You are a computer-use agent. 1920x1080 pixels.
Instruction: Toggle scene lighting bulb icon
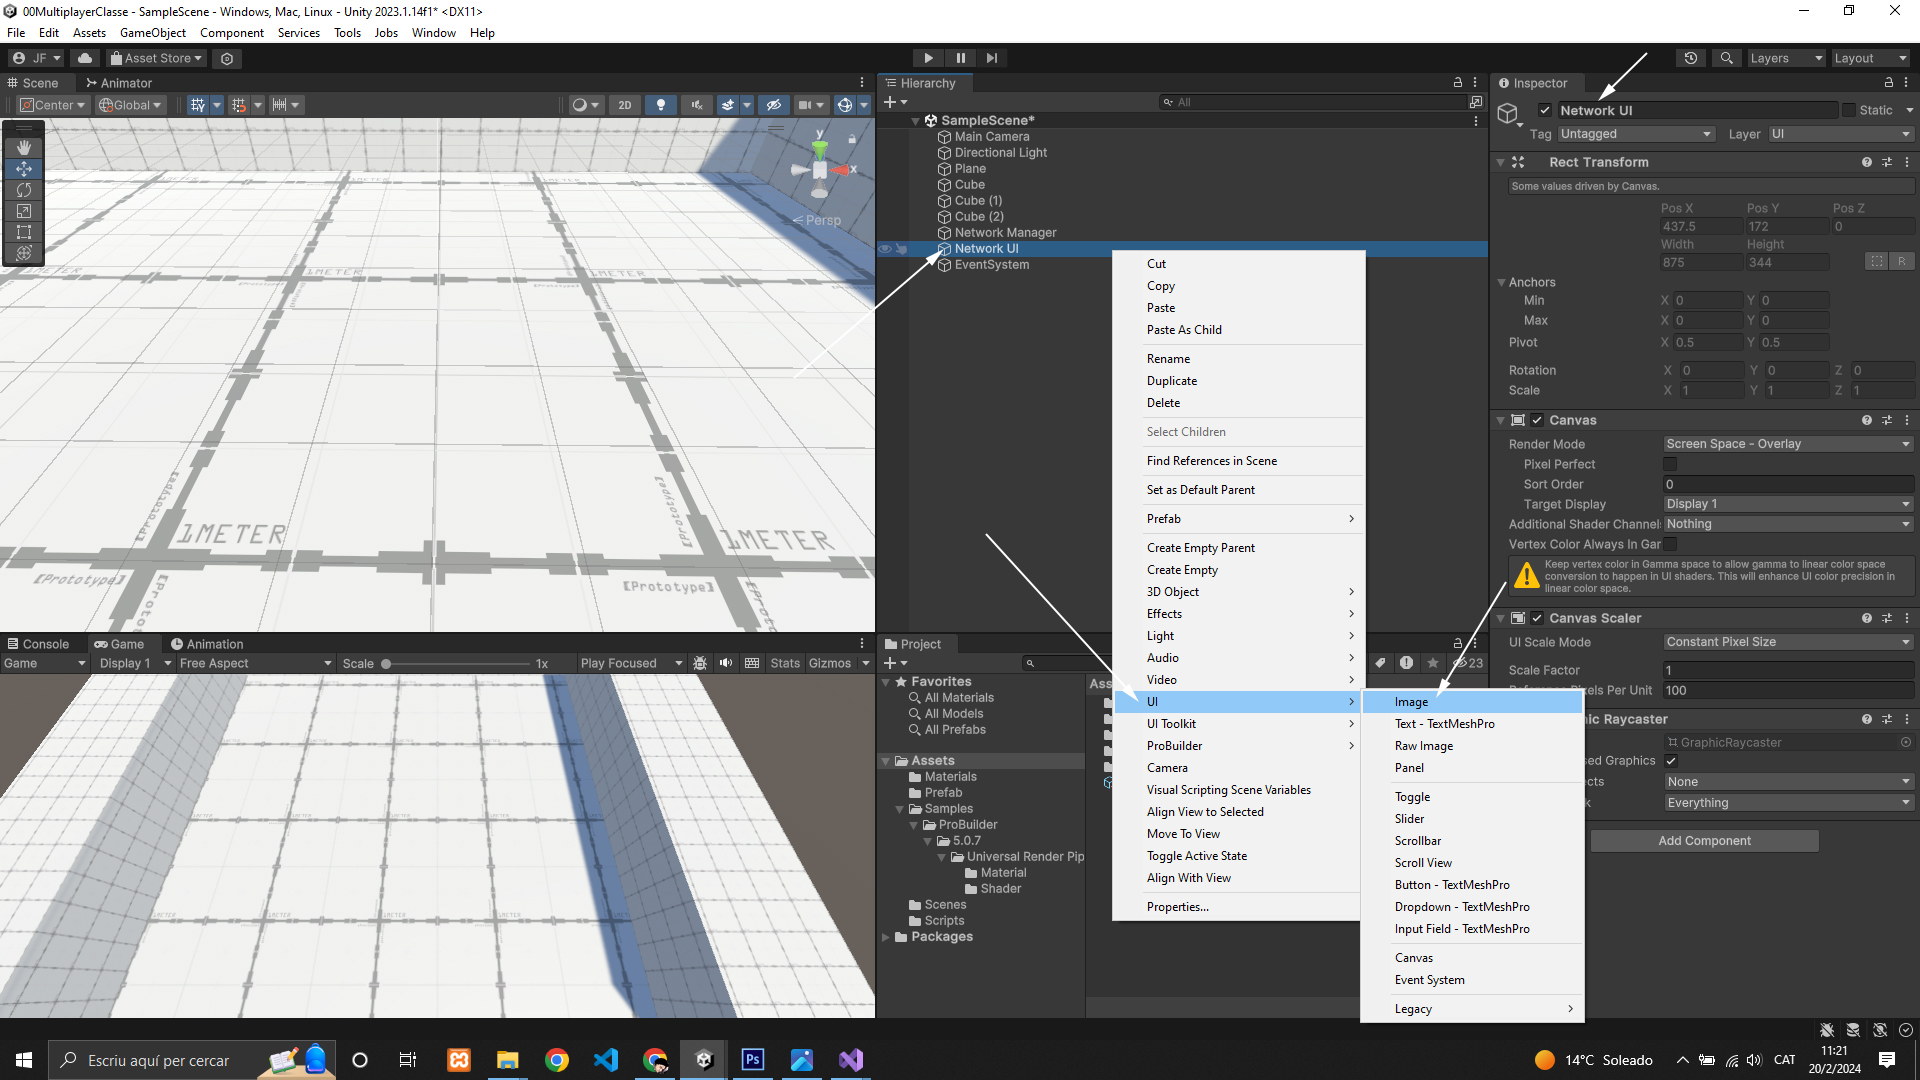tap(660, 105)
